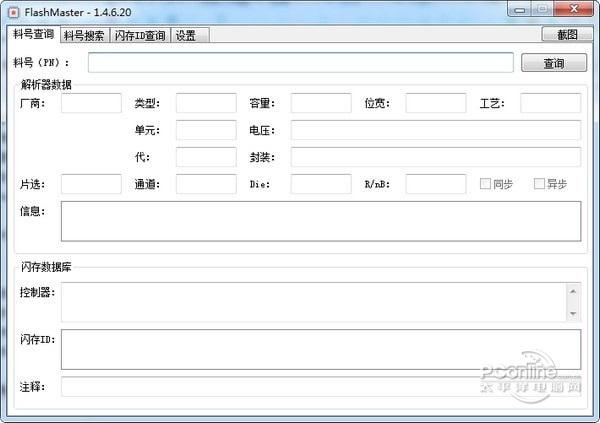Click the 容量 field
This screenshot has height=423, width=600.
point(321,103)
